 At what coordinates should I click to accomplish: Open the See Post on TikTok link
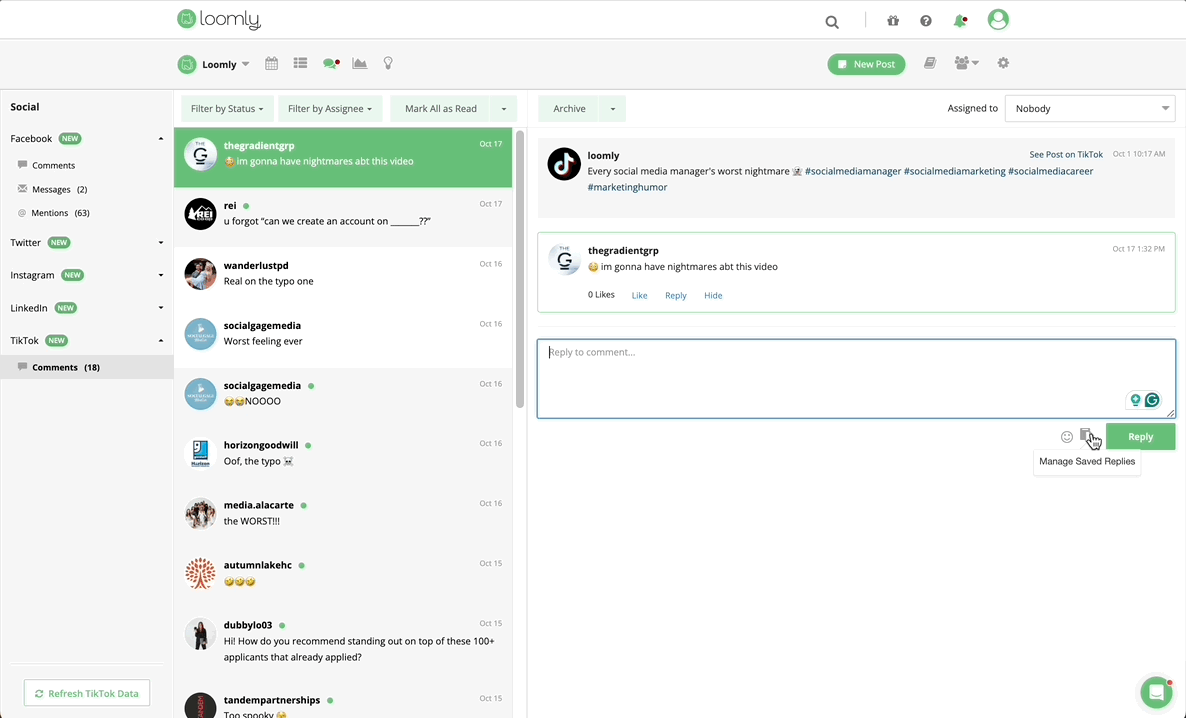(x=1066, y=155)
